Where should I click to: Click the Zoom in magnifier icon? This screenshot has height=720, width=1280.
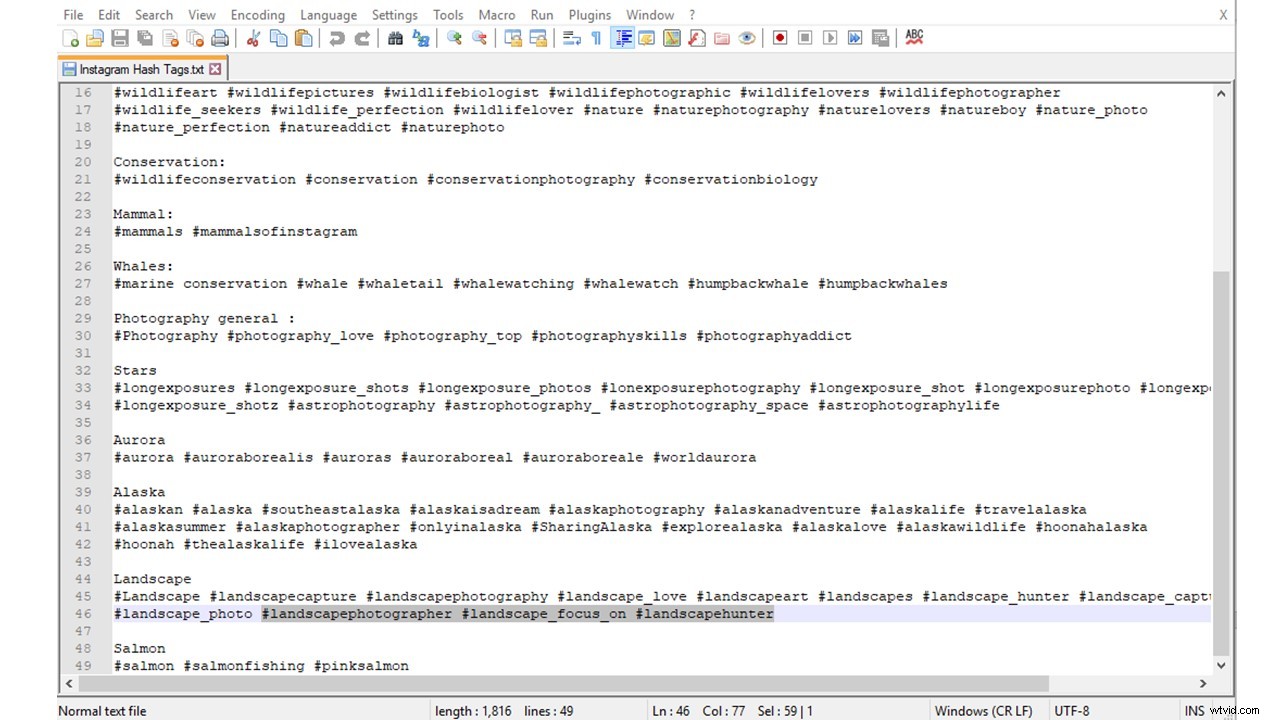(454, 39)
